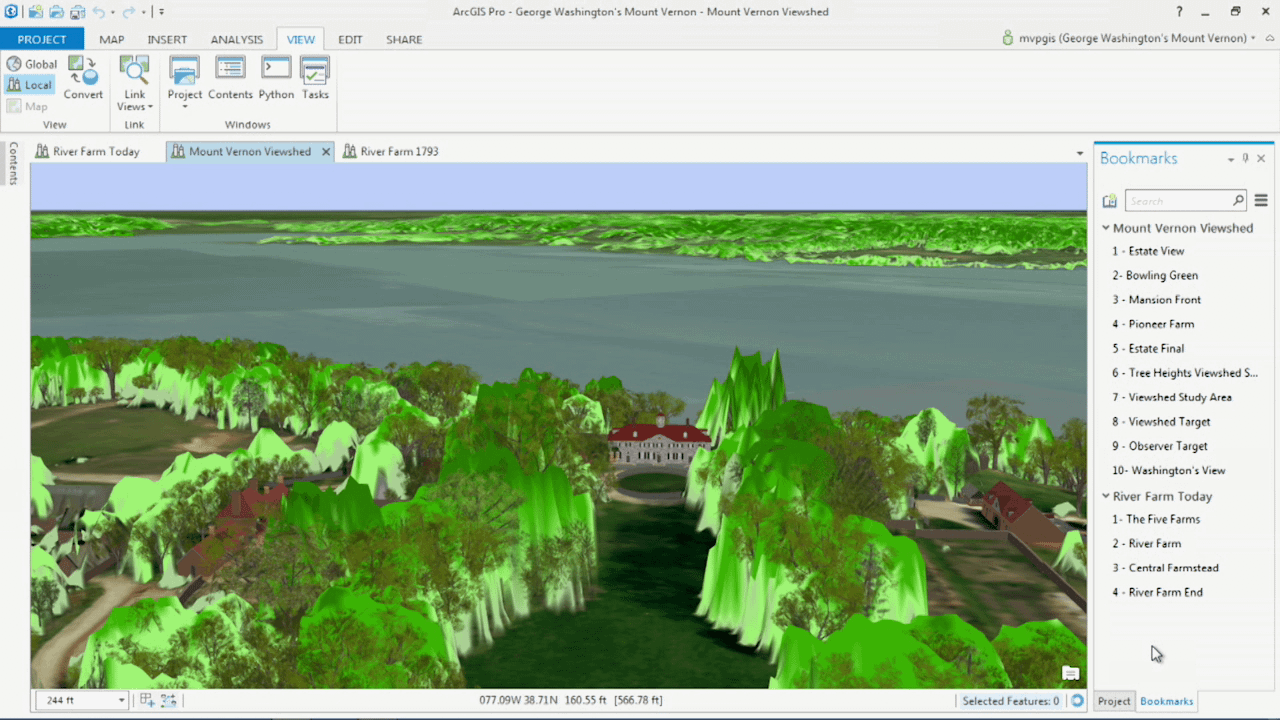Collapse the River Farm Today bookmark group
Image resolution: width=1280 pixels, height=720 pixels.
(1106, 496)
